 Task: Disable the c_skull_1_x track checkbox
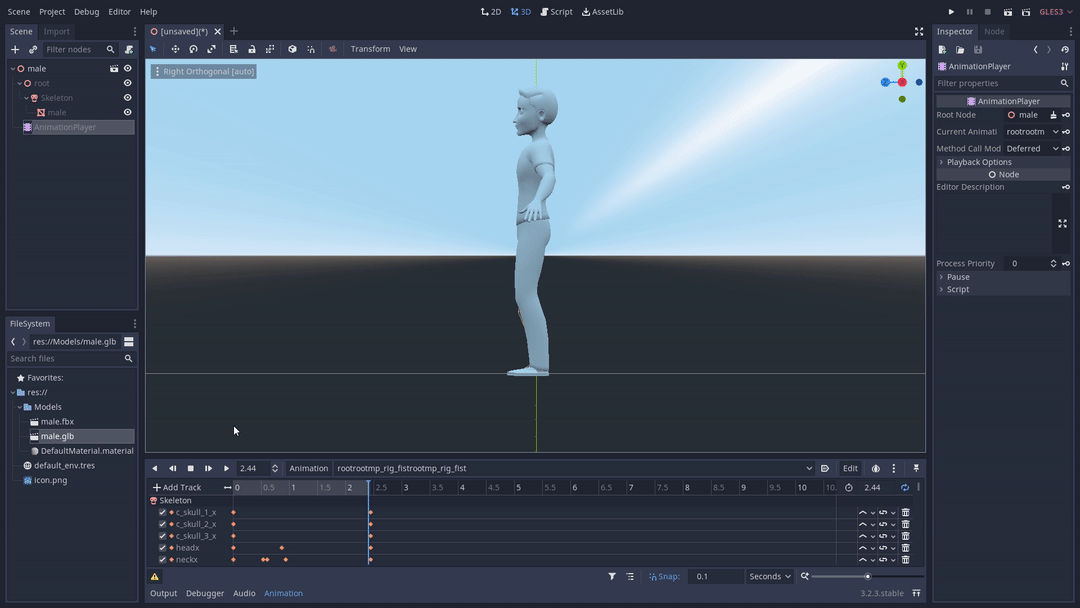162,511
